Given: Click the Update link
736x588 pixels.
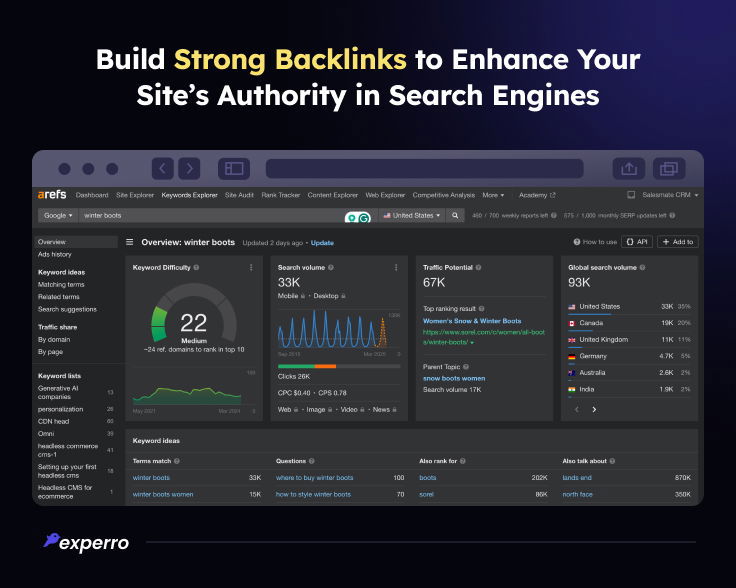Looking at the screenshot, I should point(322,243).
